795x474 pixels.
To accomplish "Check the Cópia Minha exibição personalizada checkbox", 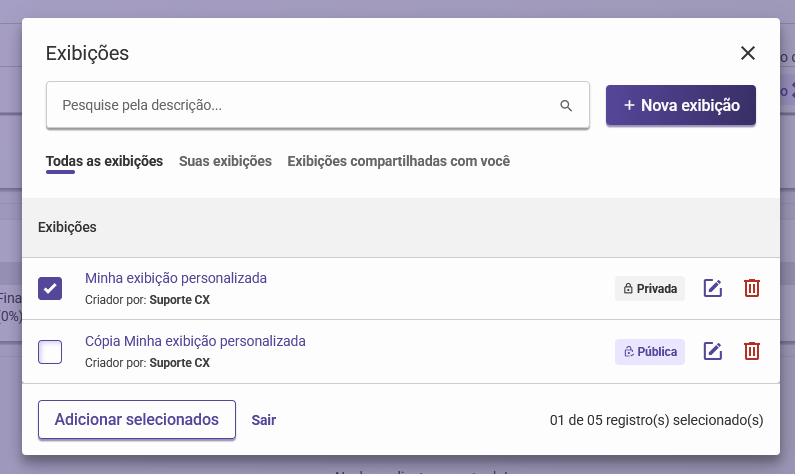I will 50,352.
